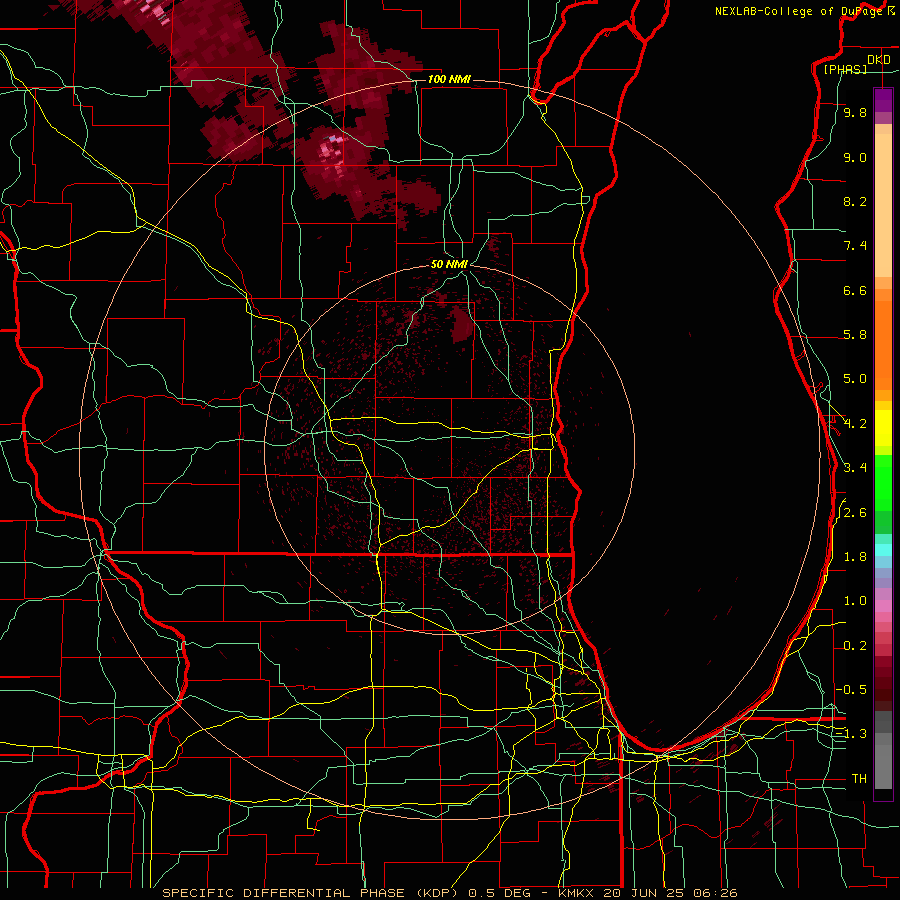Click the 5.8 legend value

coord(855,335)
